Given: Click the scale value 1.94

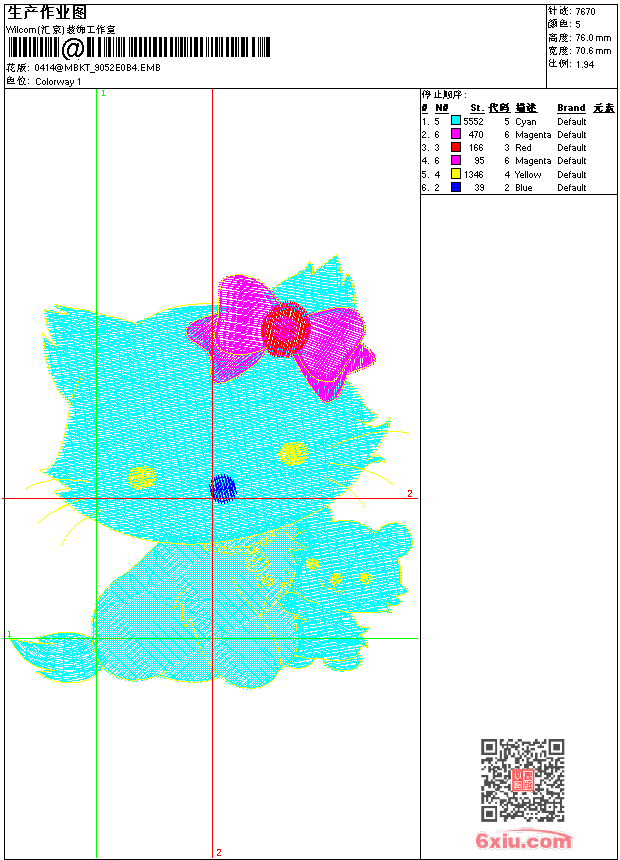Looking at the screenshot, I should 585,64.
